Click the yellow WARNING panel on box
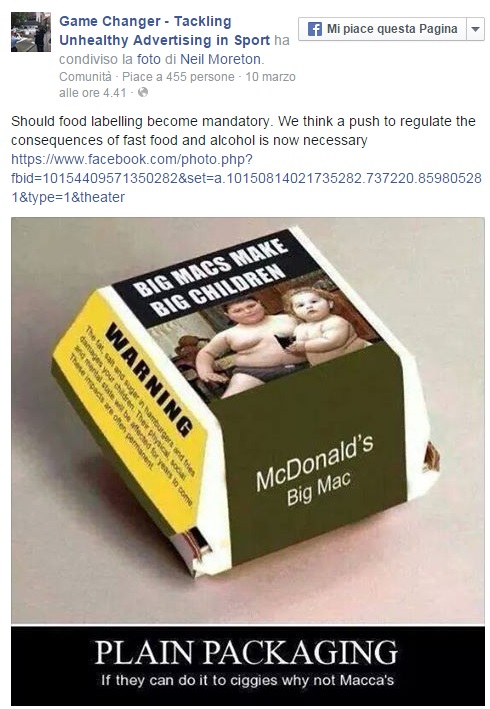490x709 pixels. [x=131, y=409]
